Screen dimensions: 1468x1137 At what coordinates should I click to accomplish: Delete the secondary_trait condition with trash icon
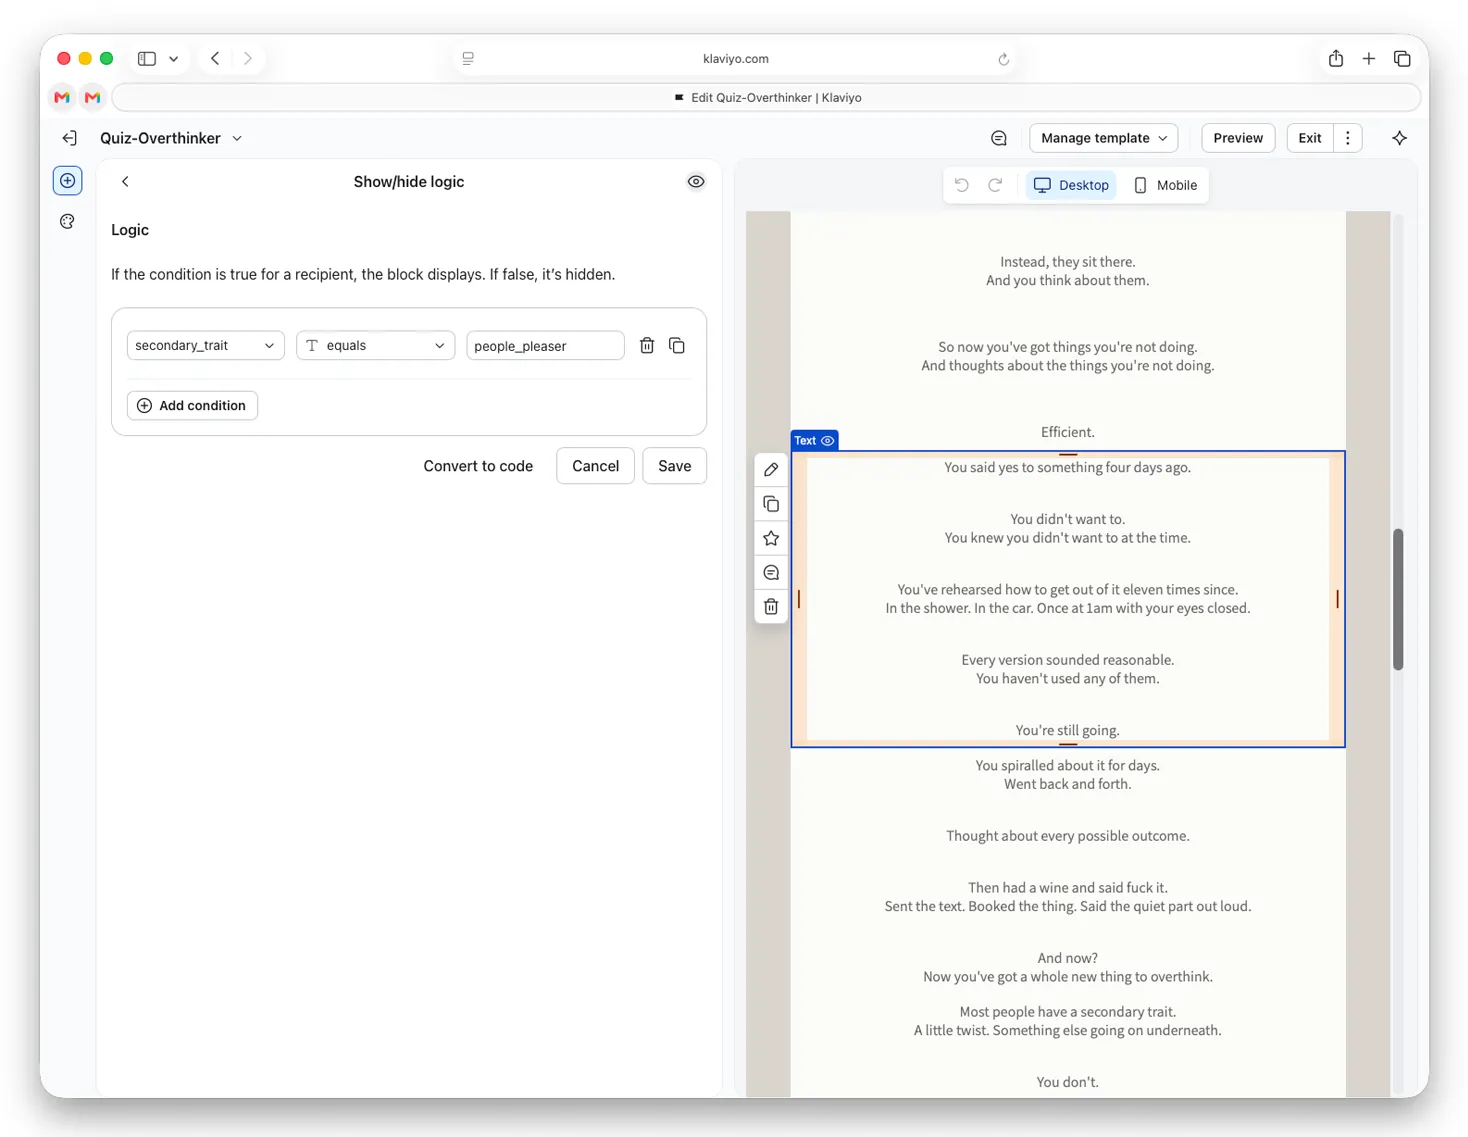[647, 345]
